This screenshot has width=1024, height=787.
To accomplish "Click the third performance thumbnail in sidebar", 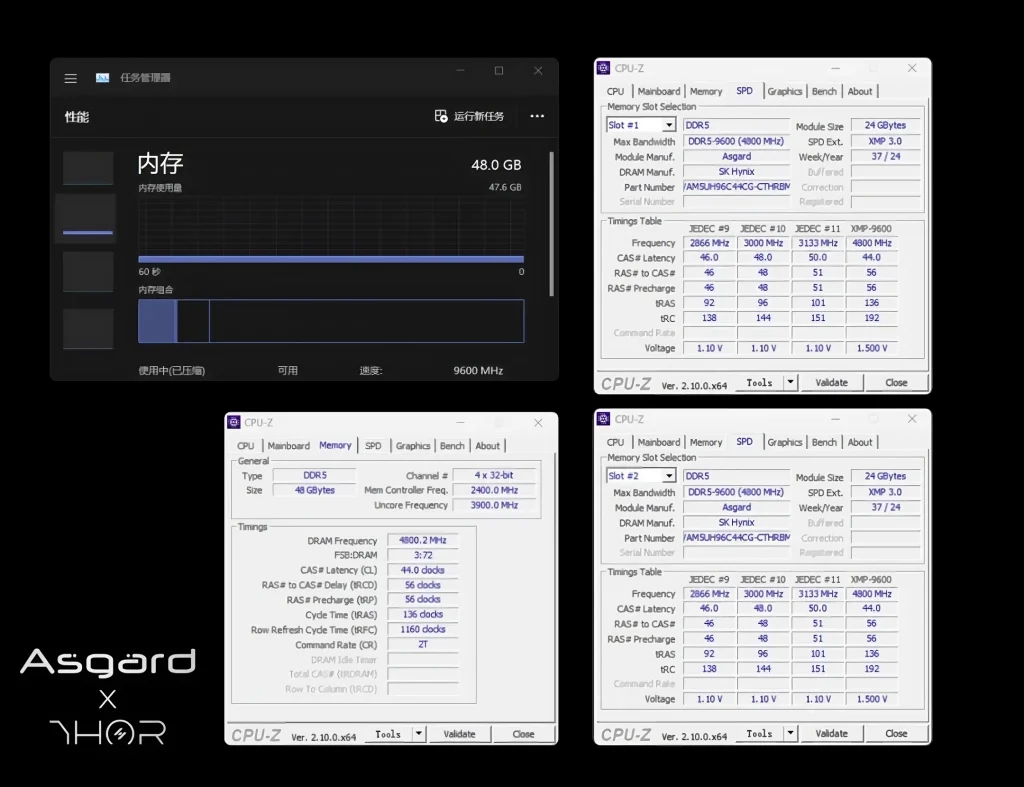I will (87, 271).
